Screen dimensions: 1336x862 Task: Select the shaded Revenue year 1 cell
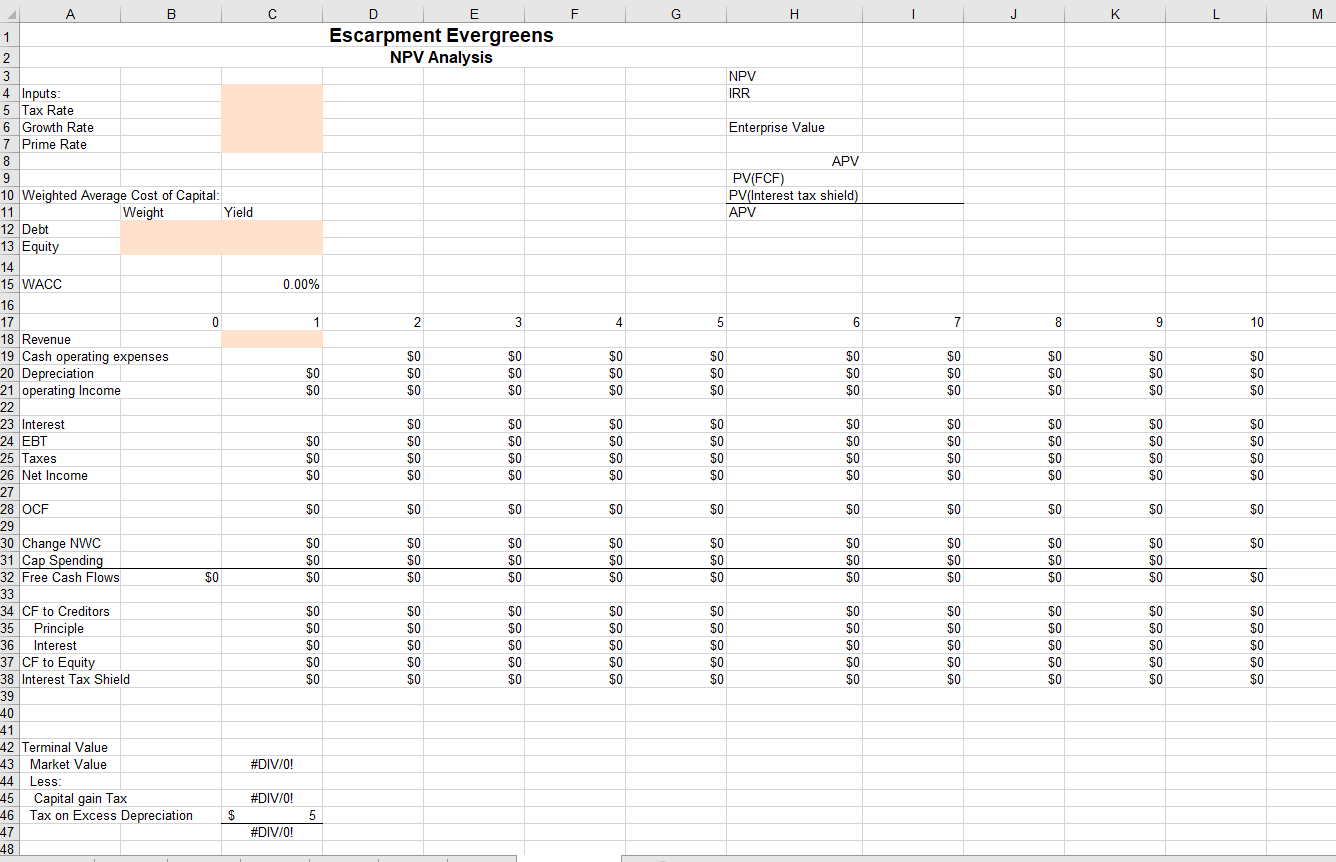click(272, 339)
